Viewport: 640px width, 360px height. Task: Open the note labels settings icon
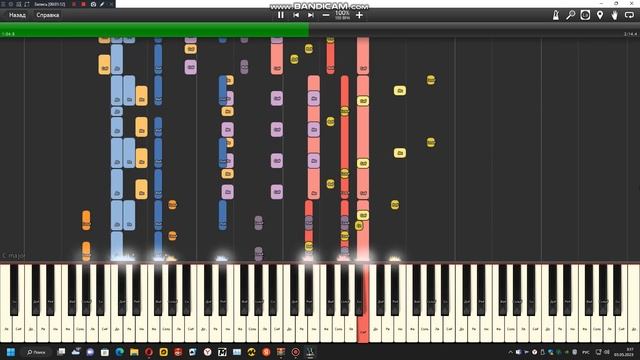(585, 15)
